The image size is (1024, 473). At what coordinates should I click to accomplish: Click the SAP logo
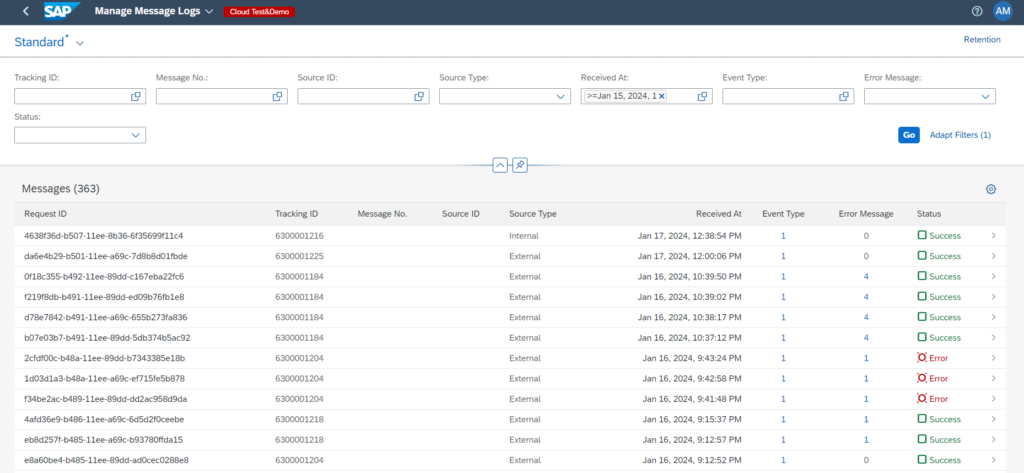click(x=62, y=11)
